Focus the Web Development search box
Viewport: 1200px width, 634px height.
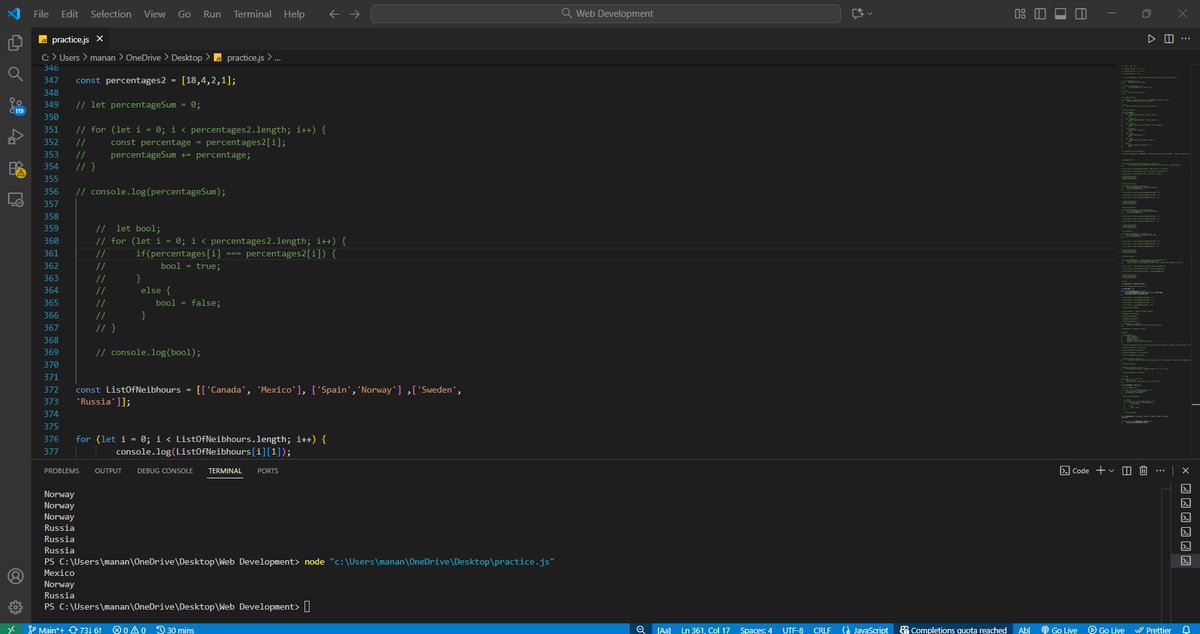click(x=606, y=14)
